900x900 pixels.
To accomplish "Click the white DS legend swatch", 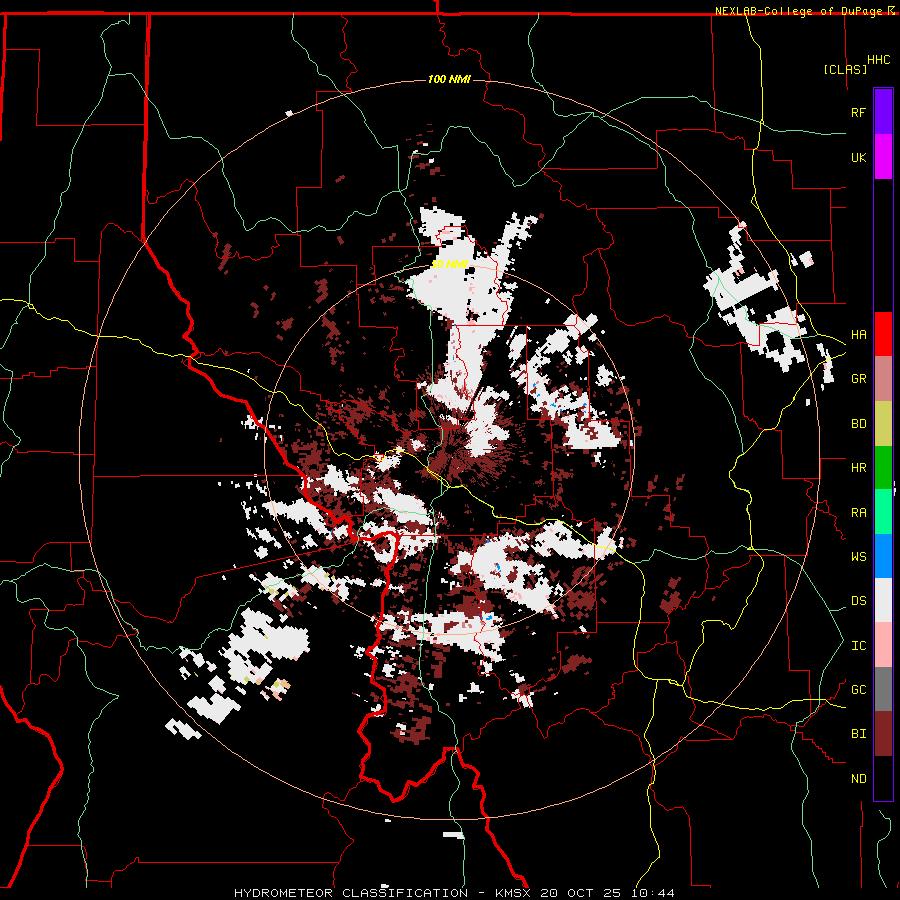I will point(883,601).
